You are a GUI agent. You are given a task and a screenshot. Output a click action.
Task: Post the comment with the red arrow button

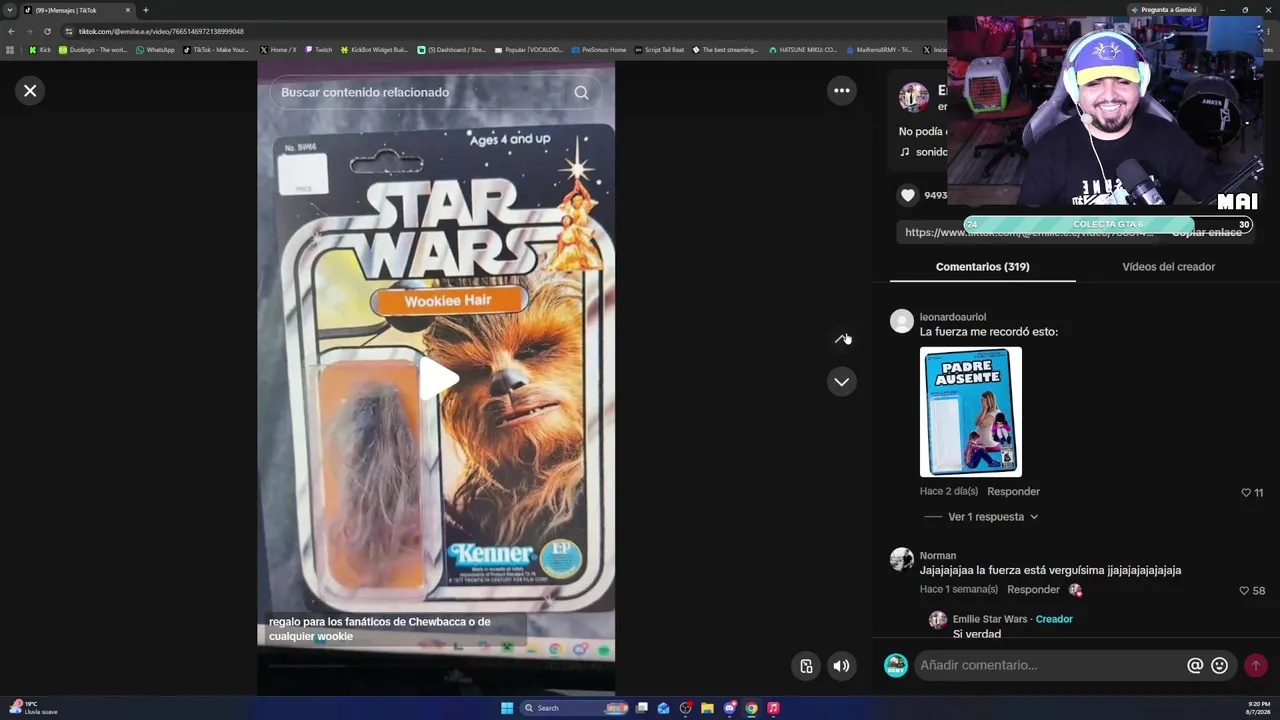[1255, 666]
